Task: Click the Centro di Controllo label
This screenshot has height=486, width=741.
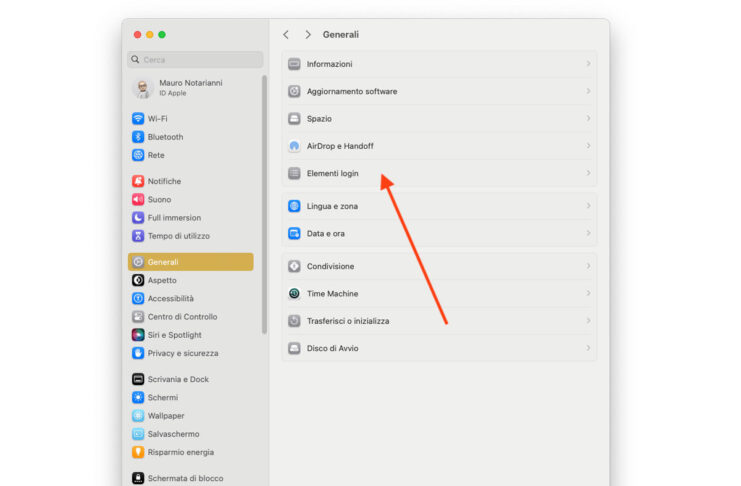Action: pos(182,317)
